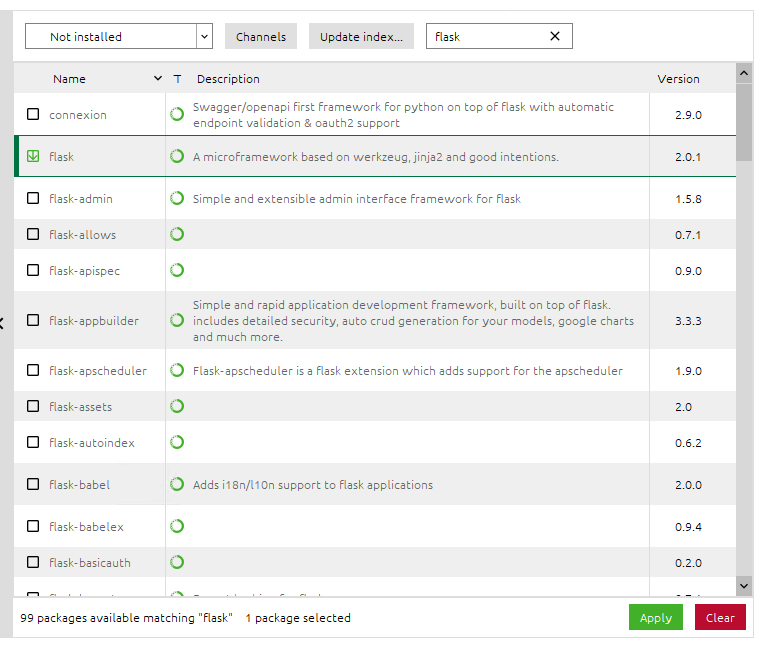Sort by the Name column arrow
Viewport: 764px width, 654px height.
point(157,78)
